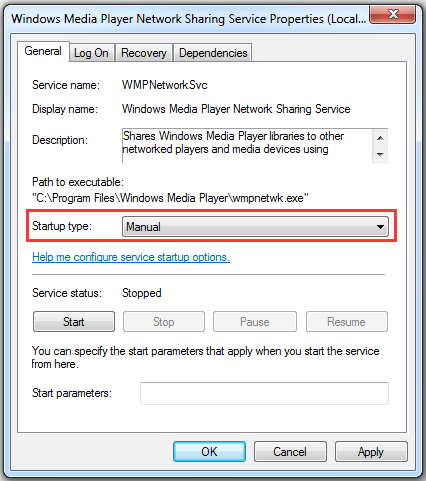Click the 'Description:' label

[60, 140]
